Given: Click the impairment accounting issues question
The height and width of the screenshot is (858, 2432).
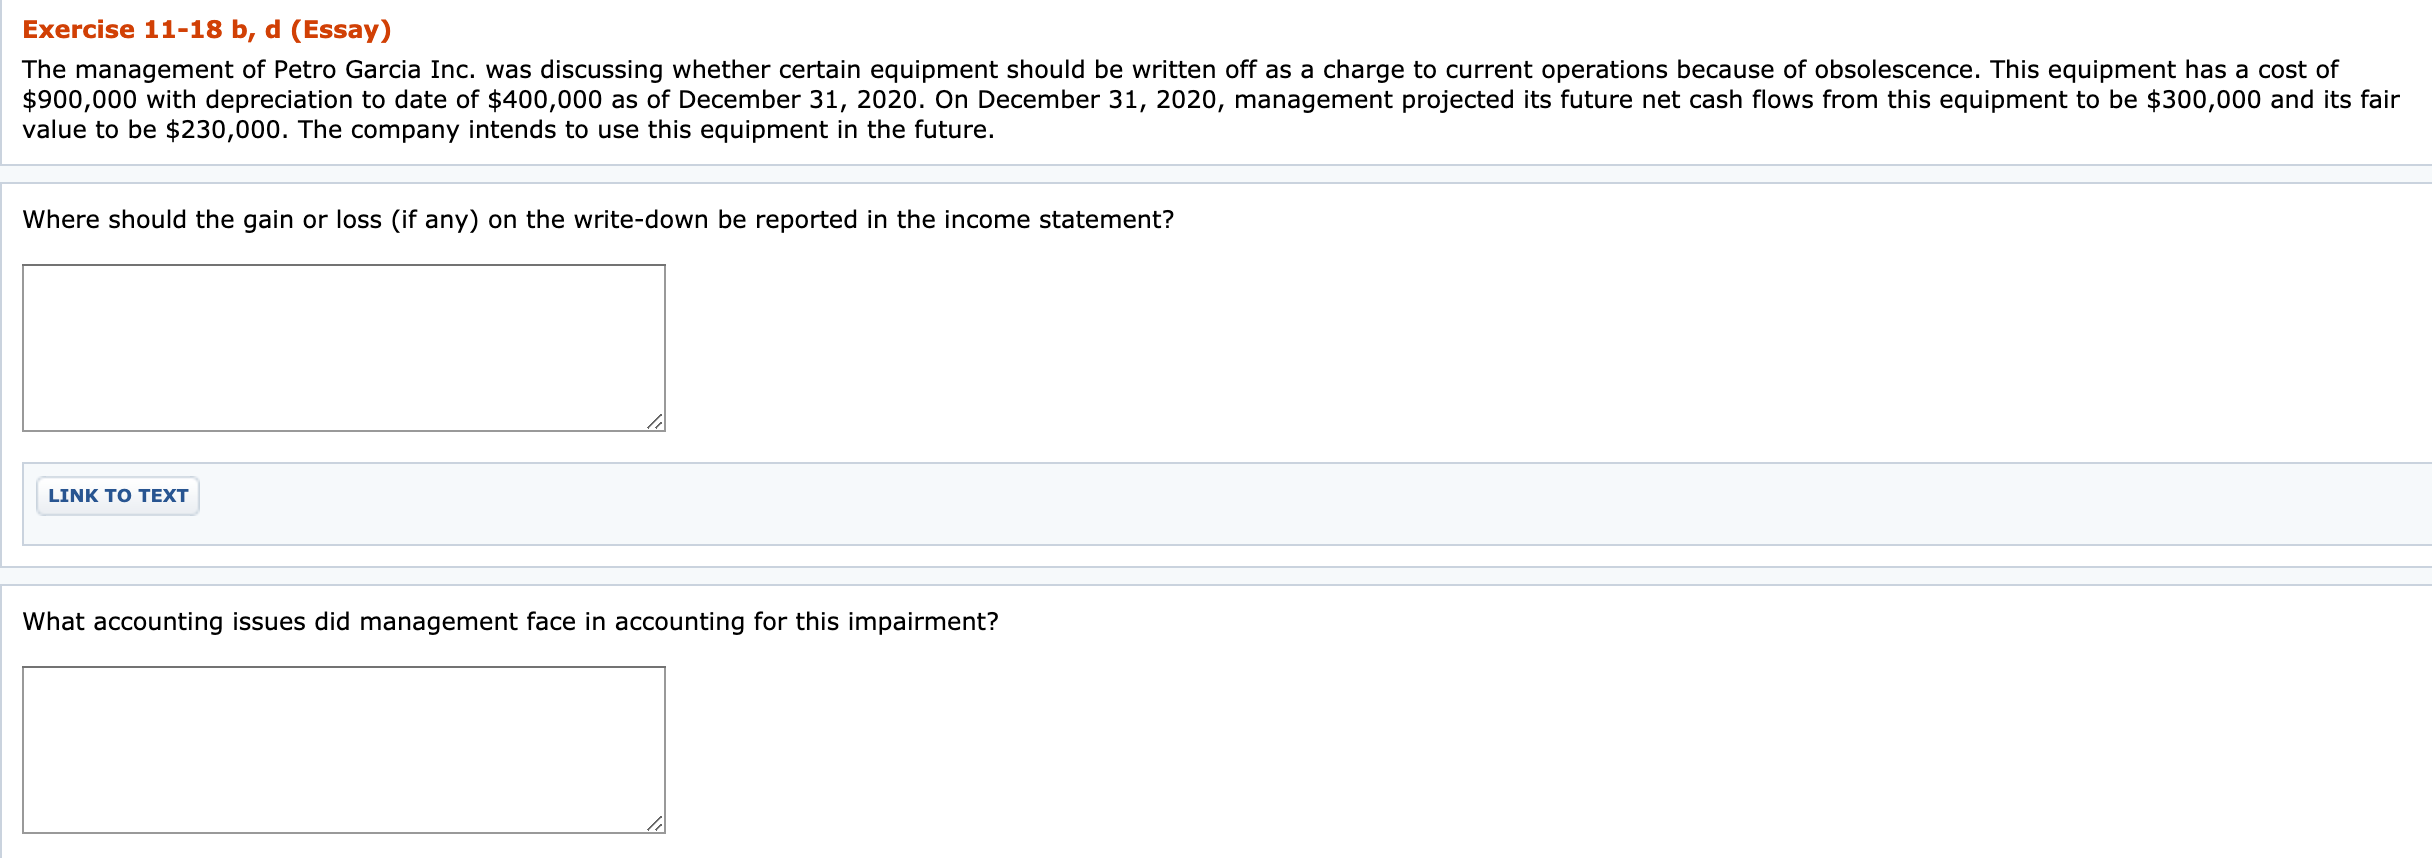Looking at the screenshot, I should (x=510, y=620).
